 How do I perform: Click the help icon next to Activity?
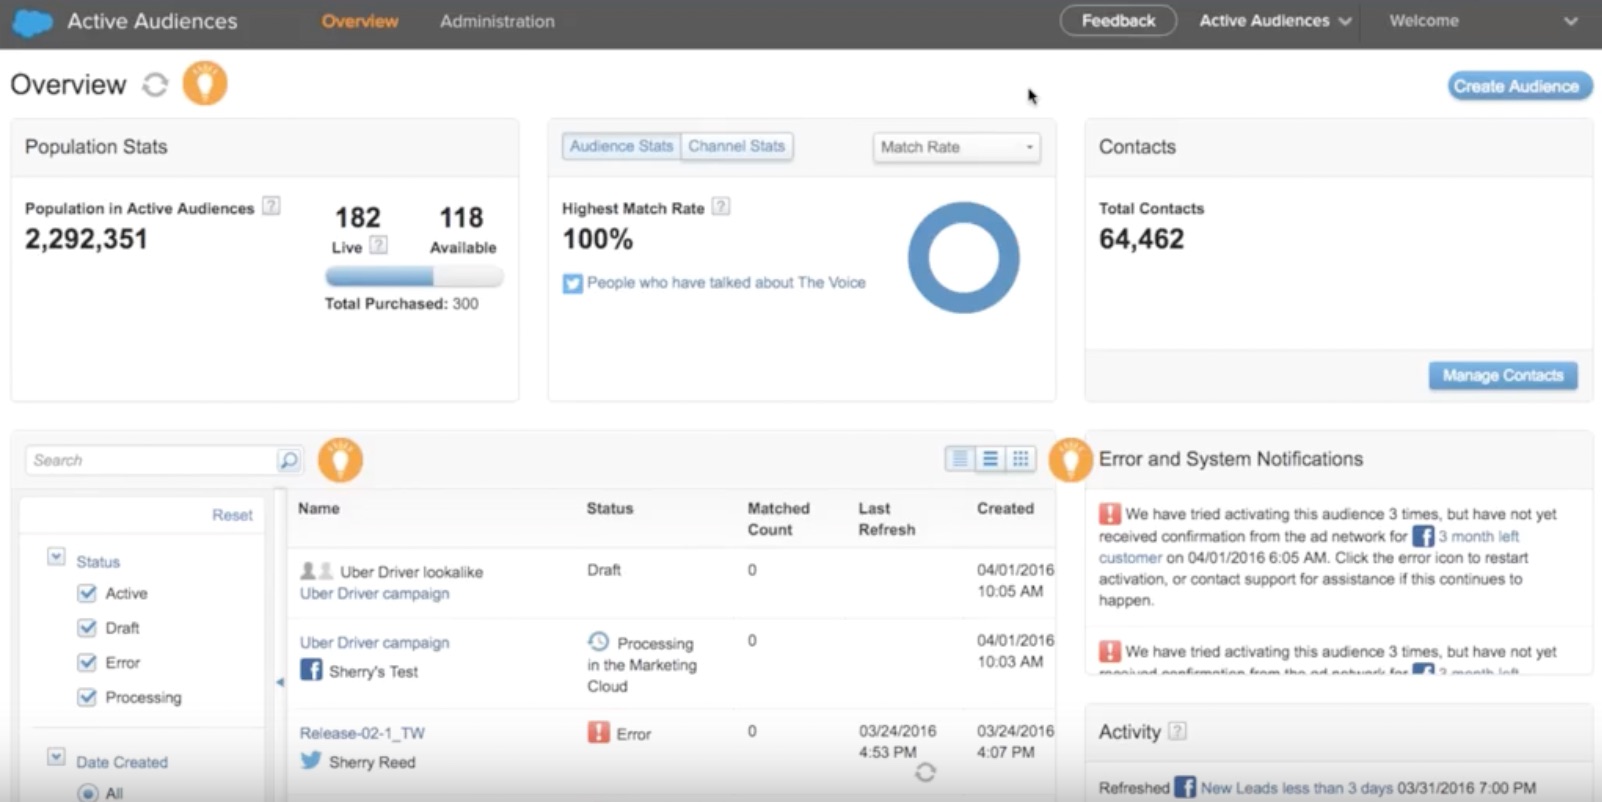[1178, 731]
